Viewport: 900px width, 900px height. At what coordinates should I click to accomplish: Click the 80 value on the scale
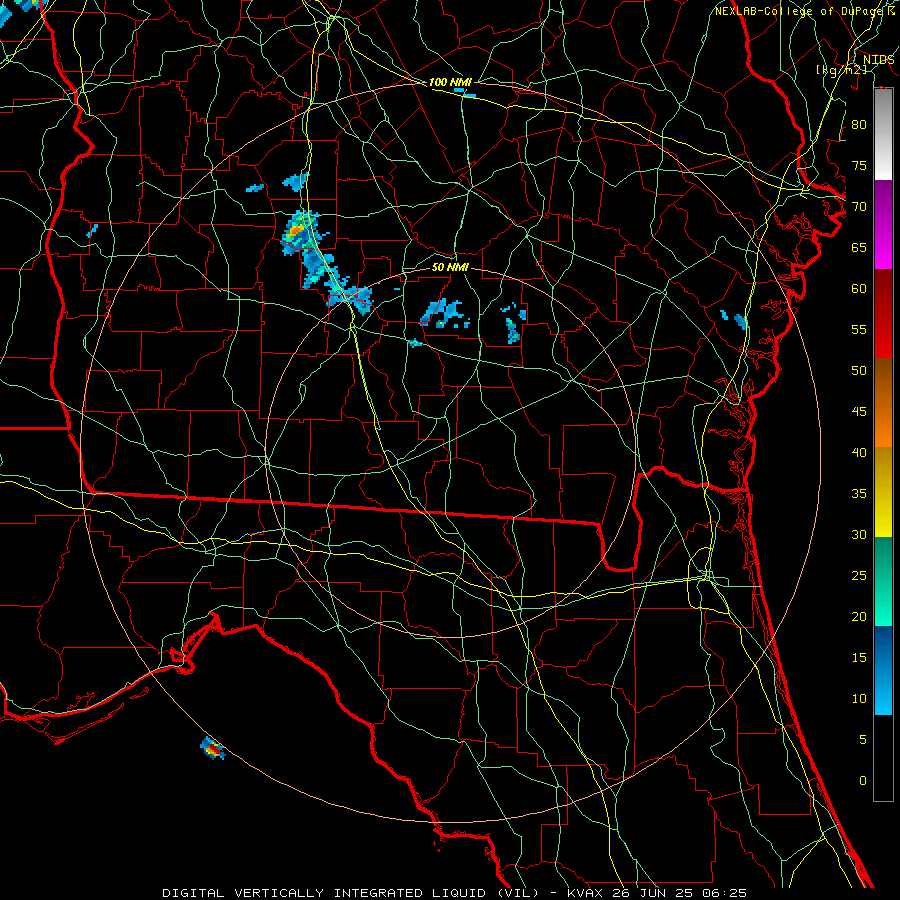click(x=859, y=125)
